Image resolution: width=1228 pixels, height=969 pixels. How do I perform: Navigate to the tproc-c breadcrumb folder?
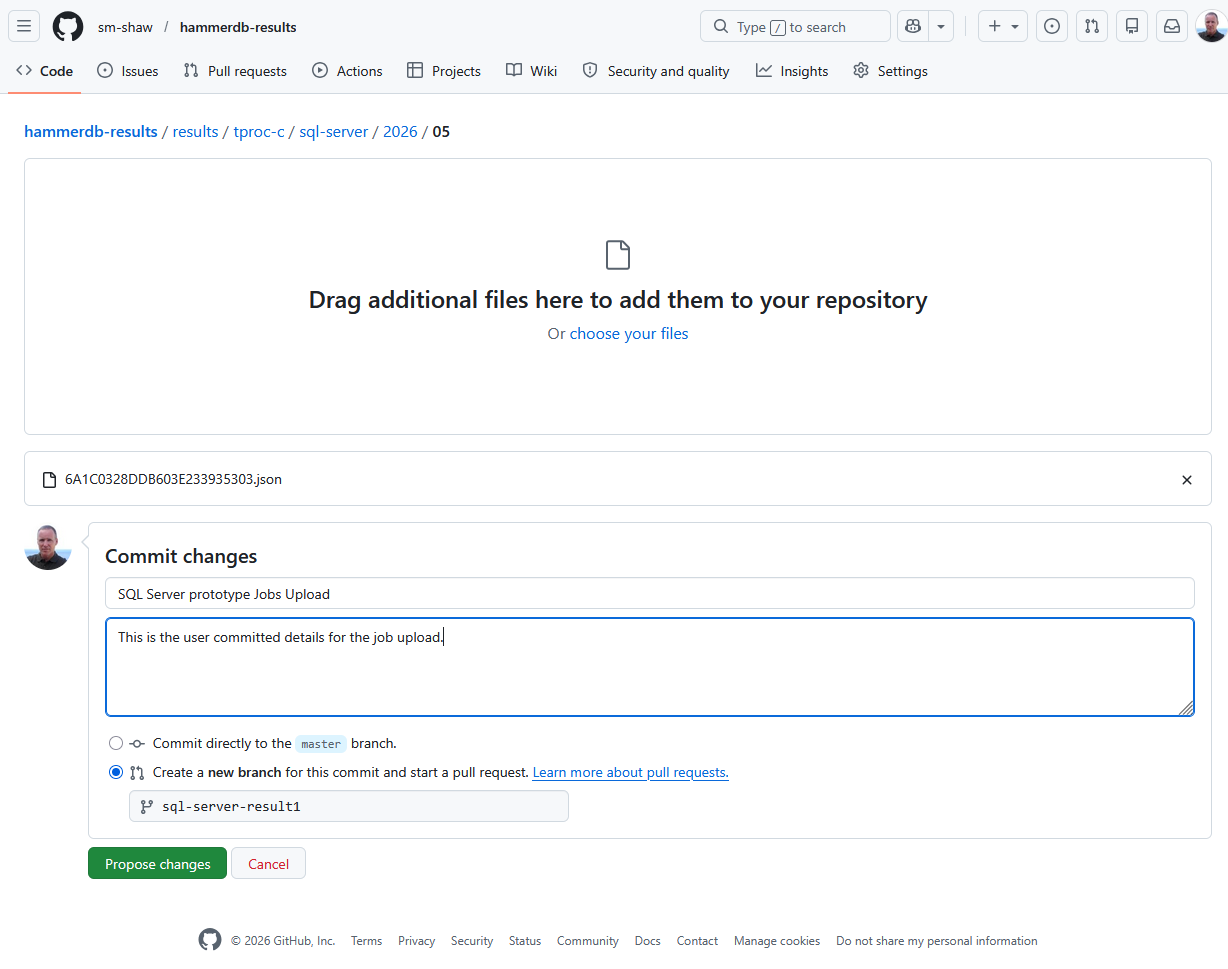coord(259,131)
